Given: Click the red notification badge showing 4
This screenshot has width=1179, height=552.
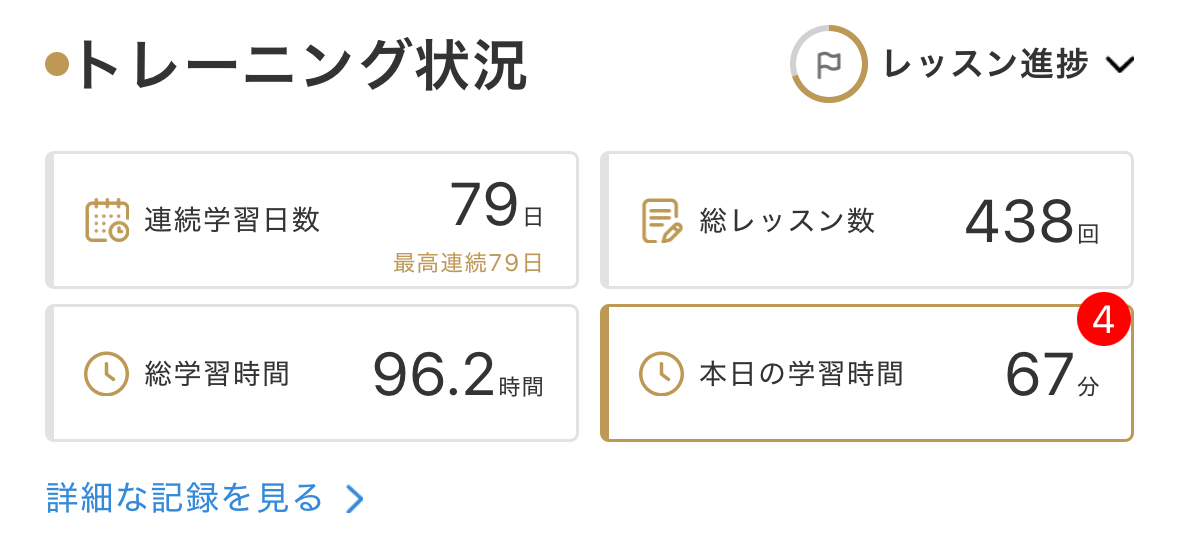Looking at the screenshot, I should [1103, 320].
